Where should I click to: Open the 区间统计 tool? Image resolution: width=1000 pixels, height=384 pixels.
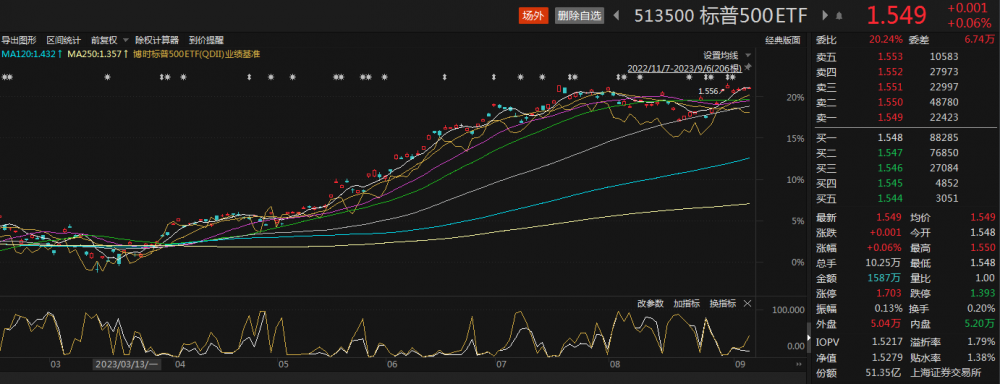coord(63,40)
